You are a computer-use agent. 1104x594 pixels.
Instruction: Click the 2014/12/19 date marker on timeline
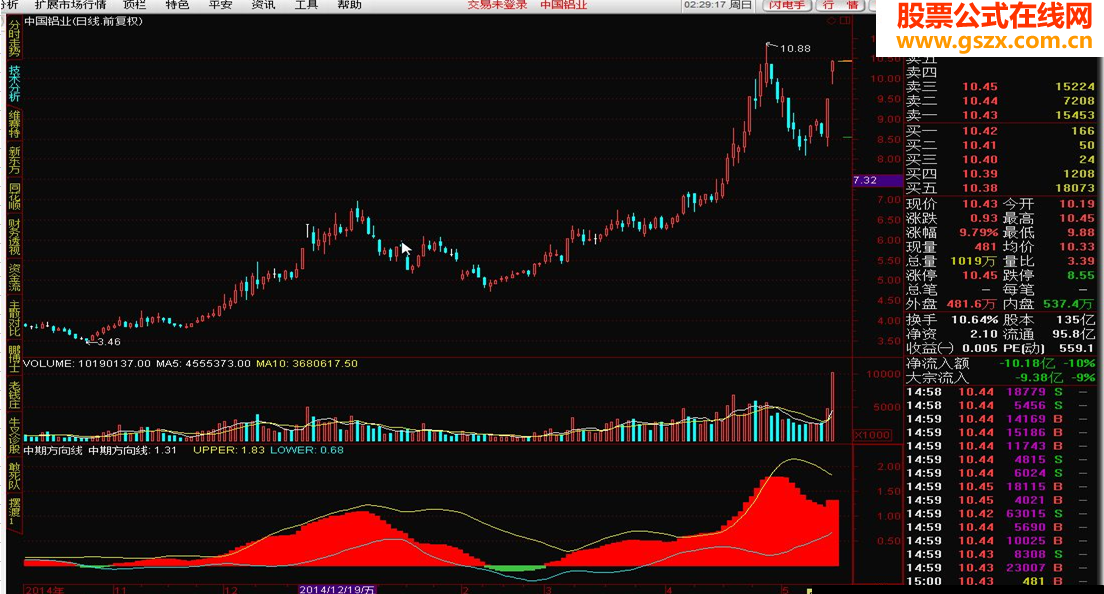[x=337, y=589]
